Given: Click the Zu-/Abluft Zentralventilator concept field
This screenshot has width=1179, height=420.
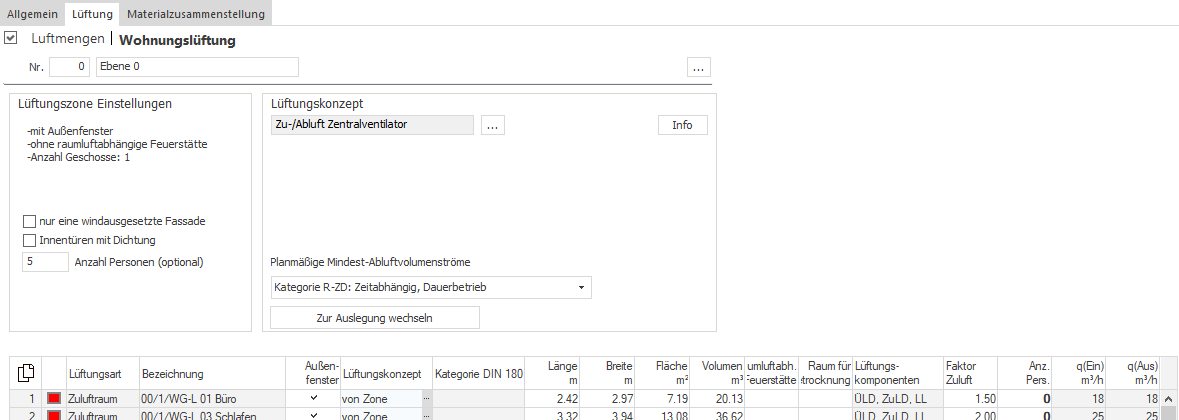Looking at the screenshot, I should 372,125.
